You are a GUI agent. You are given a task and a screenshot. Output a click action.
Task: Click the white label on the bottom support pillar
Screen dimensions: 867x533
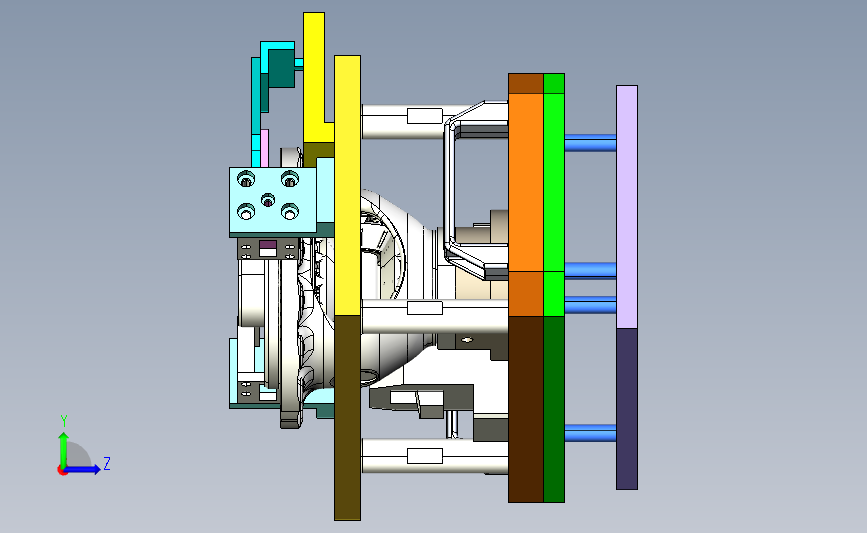(425, 456)
